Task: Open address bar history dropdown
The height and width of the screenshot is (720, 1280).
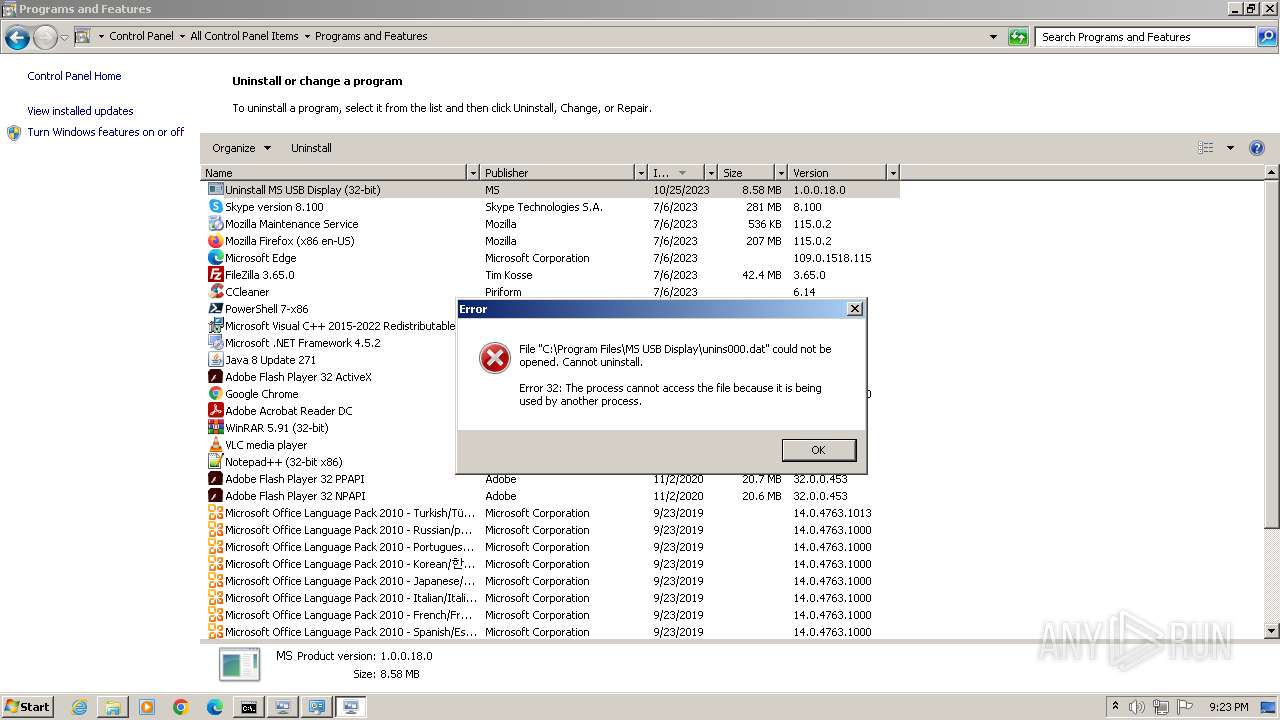Action: point(993,37)
